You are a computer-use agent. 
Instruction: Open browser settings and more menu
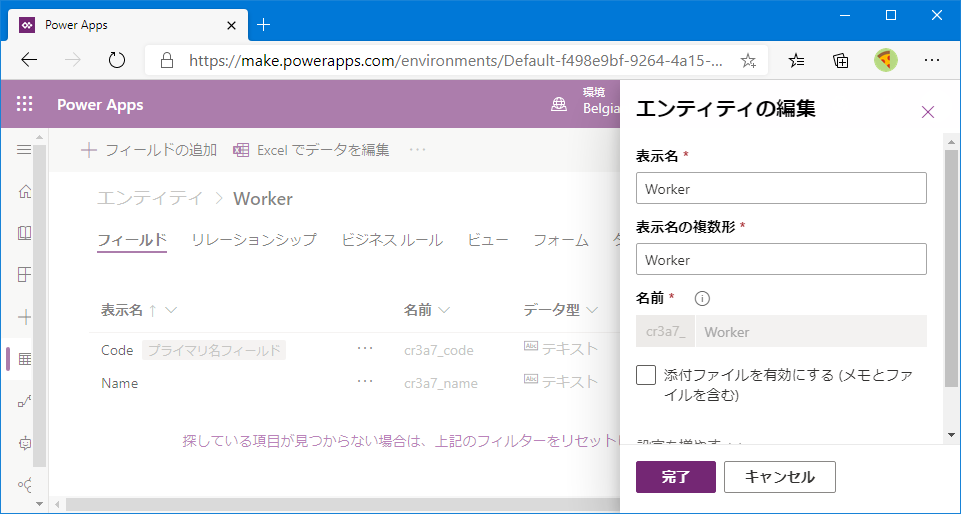tap(932, 60)
